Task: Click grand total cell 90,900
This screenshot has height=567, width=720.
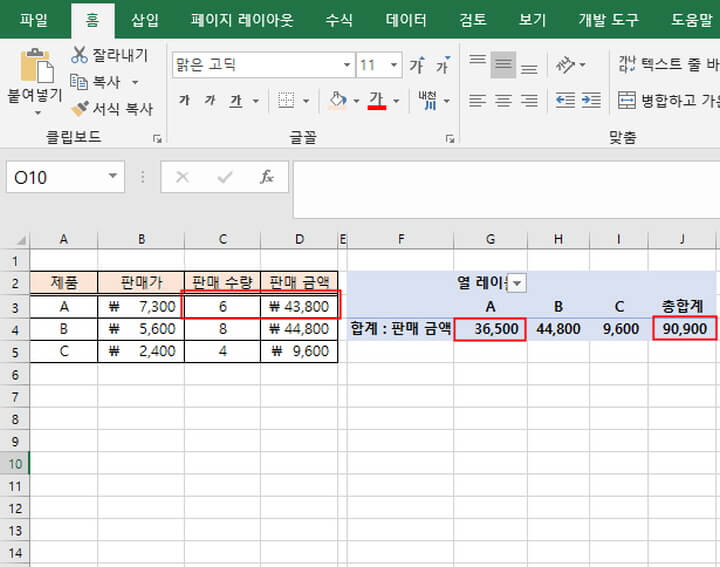Action: (x=684, y=329)
